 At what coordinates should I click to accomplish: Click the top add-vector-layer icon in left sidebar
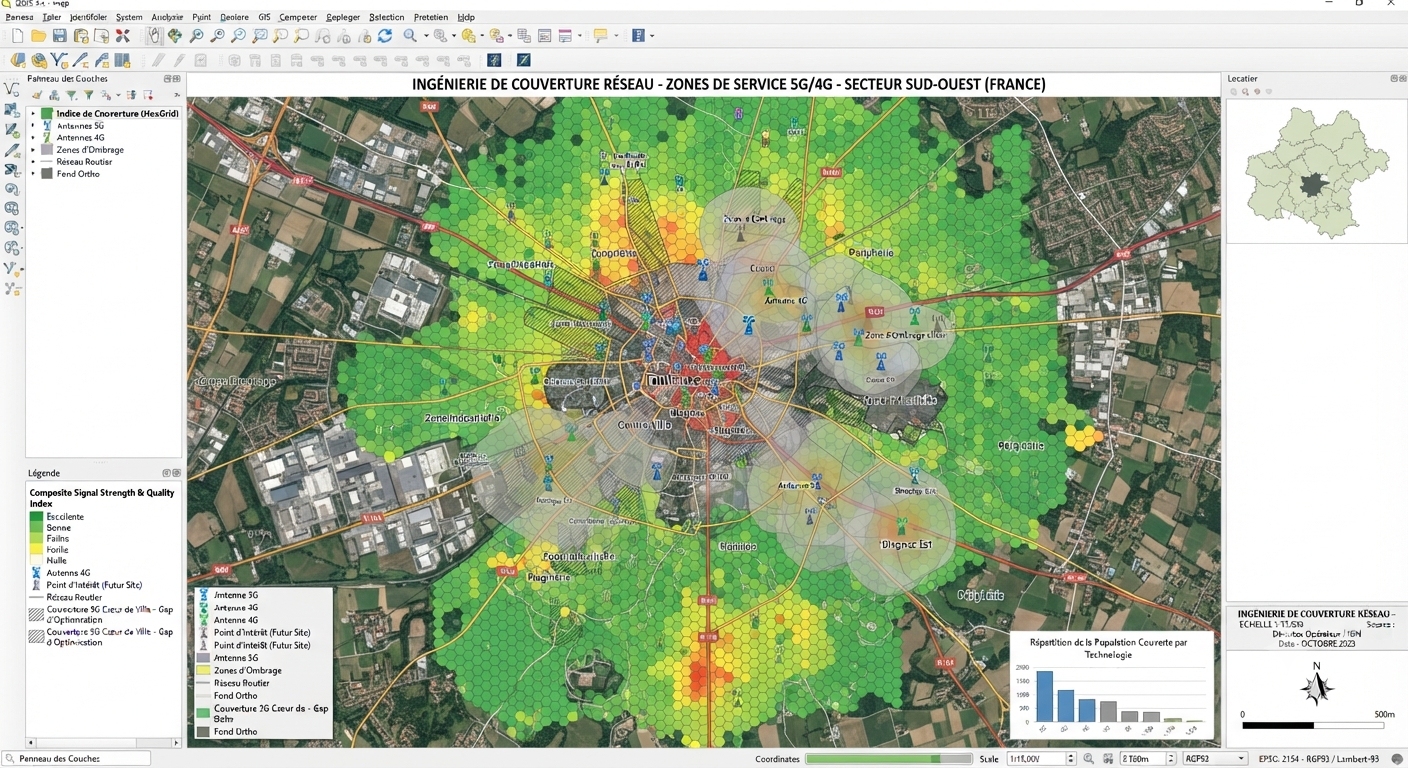12,89
